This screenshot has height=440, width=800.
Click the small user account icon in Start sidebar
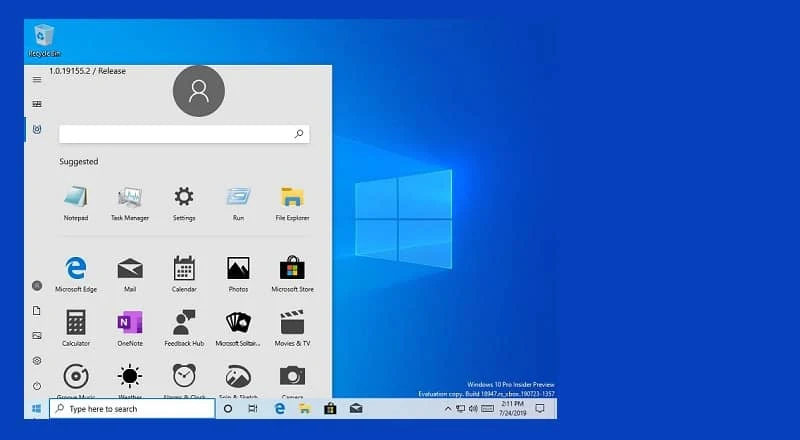[37, 285]
